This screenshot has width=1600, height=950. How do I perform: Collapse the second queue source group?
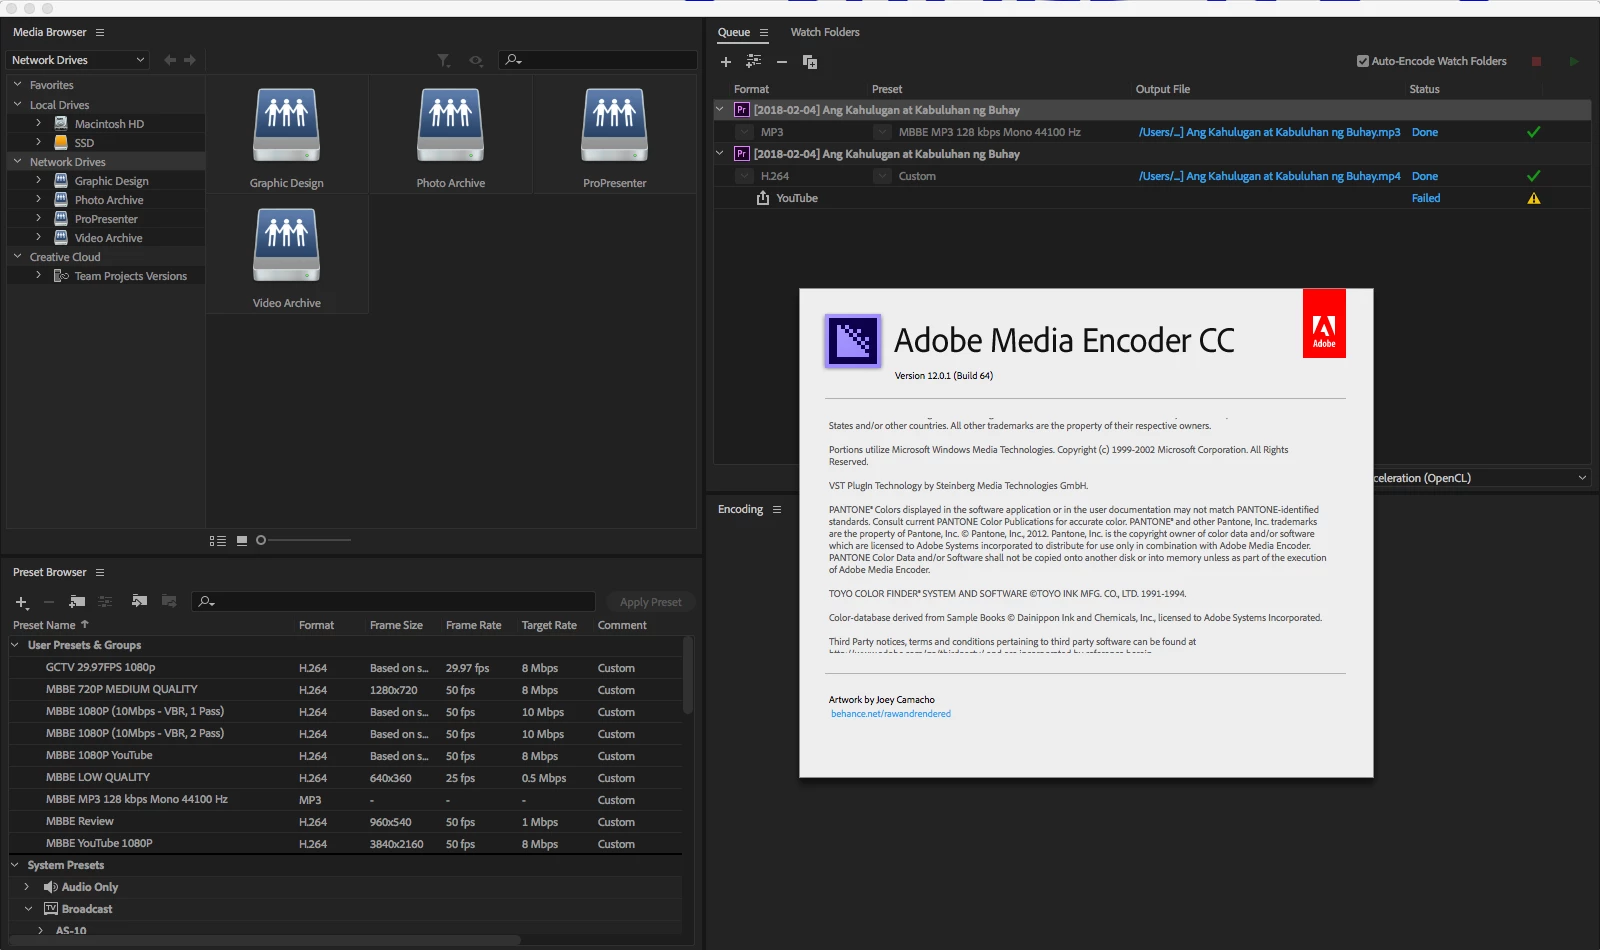720,154
